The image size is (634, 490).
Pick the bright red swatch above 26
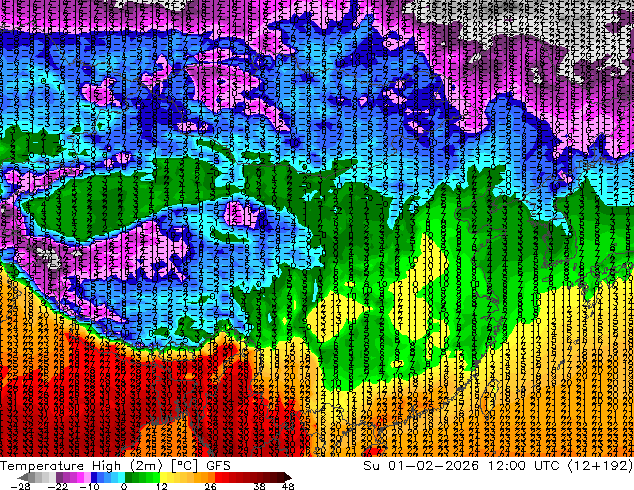tap(218, 477)
